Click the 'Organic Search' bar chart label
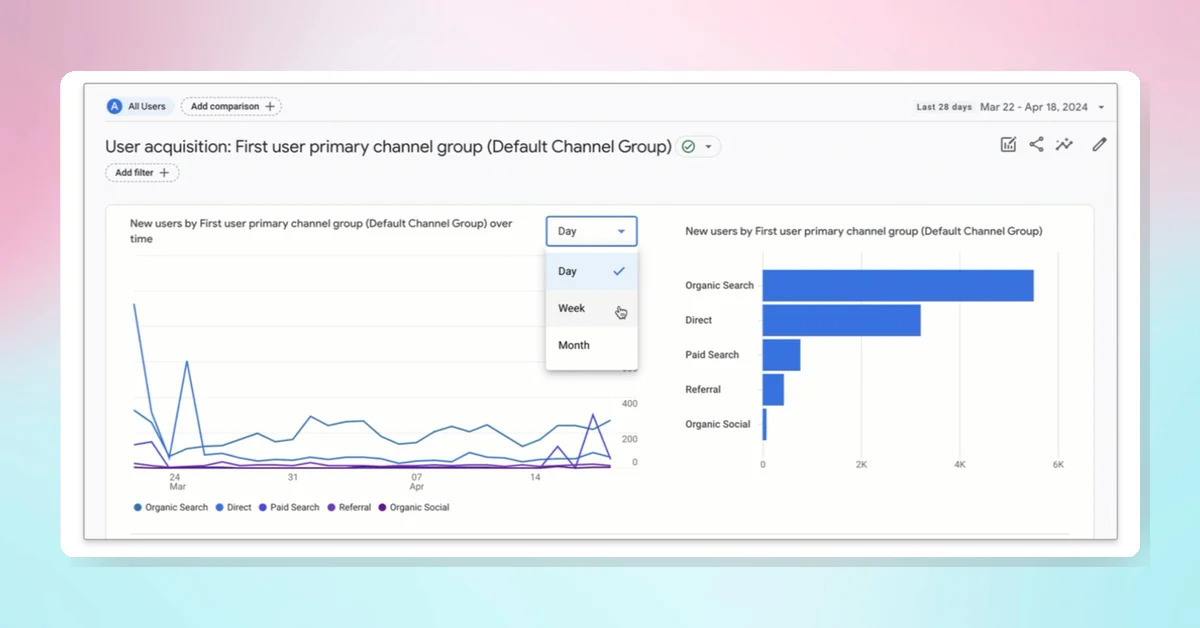This screenshot has width=1200, height=628. point(719,286)
